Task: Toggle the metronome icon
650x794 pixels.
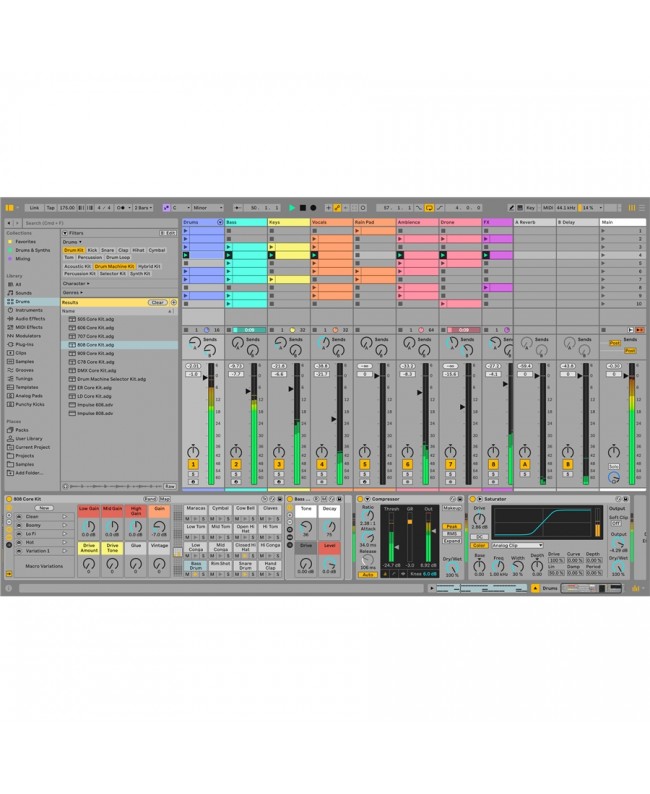Action: coord(120,208)
